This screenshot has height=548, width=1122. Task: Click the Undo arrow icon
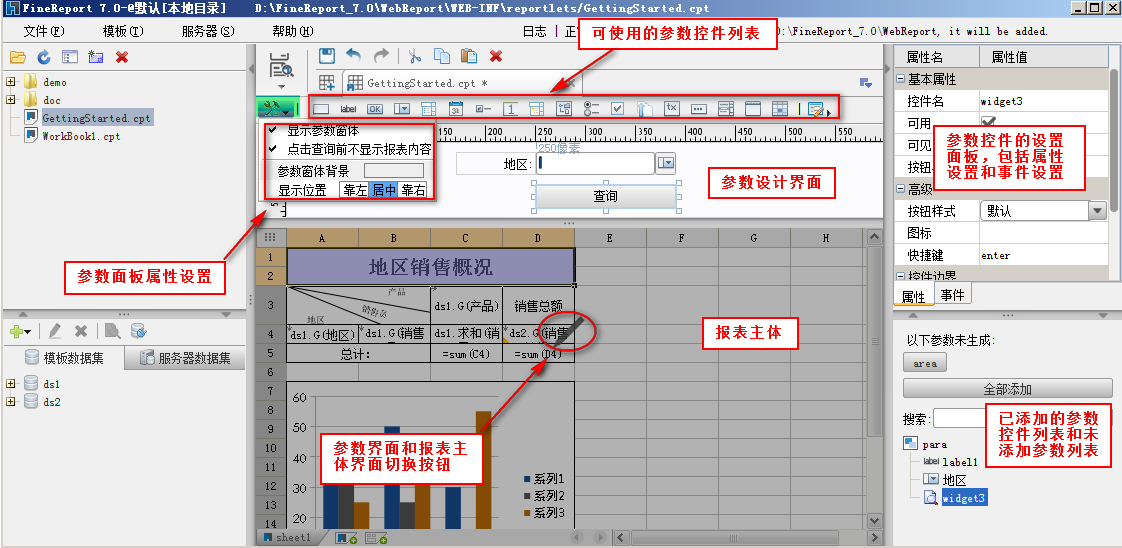click(354, 55)
